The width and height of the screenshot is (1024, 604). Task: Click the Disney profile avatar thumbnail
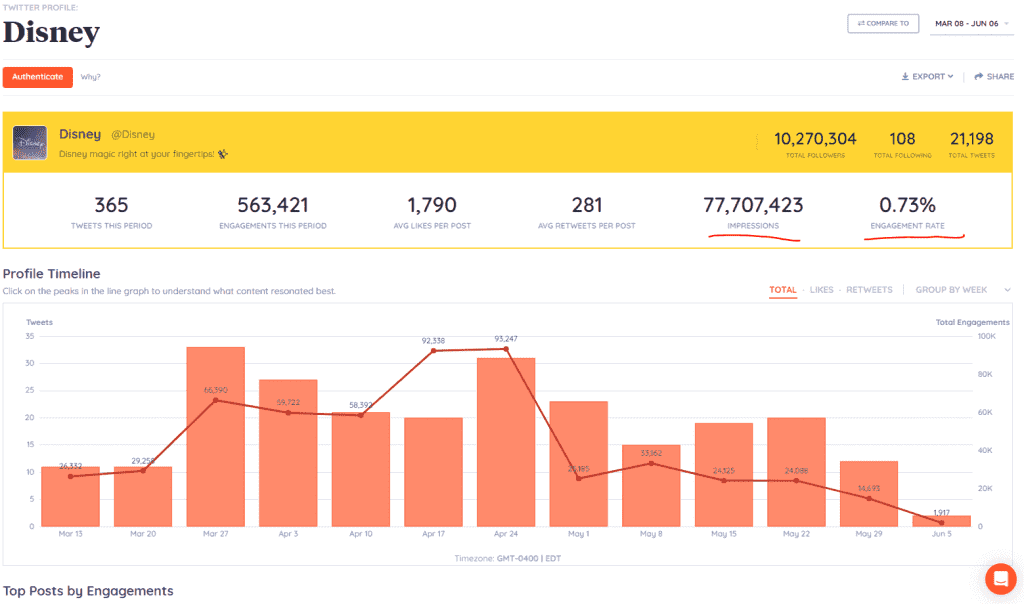(x=29, y=142)
